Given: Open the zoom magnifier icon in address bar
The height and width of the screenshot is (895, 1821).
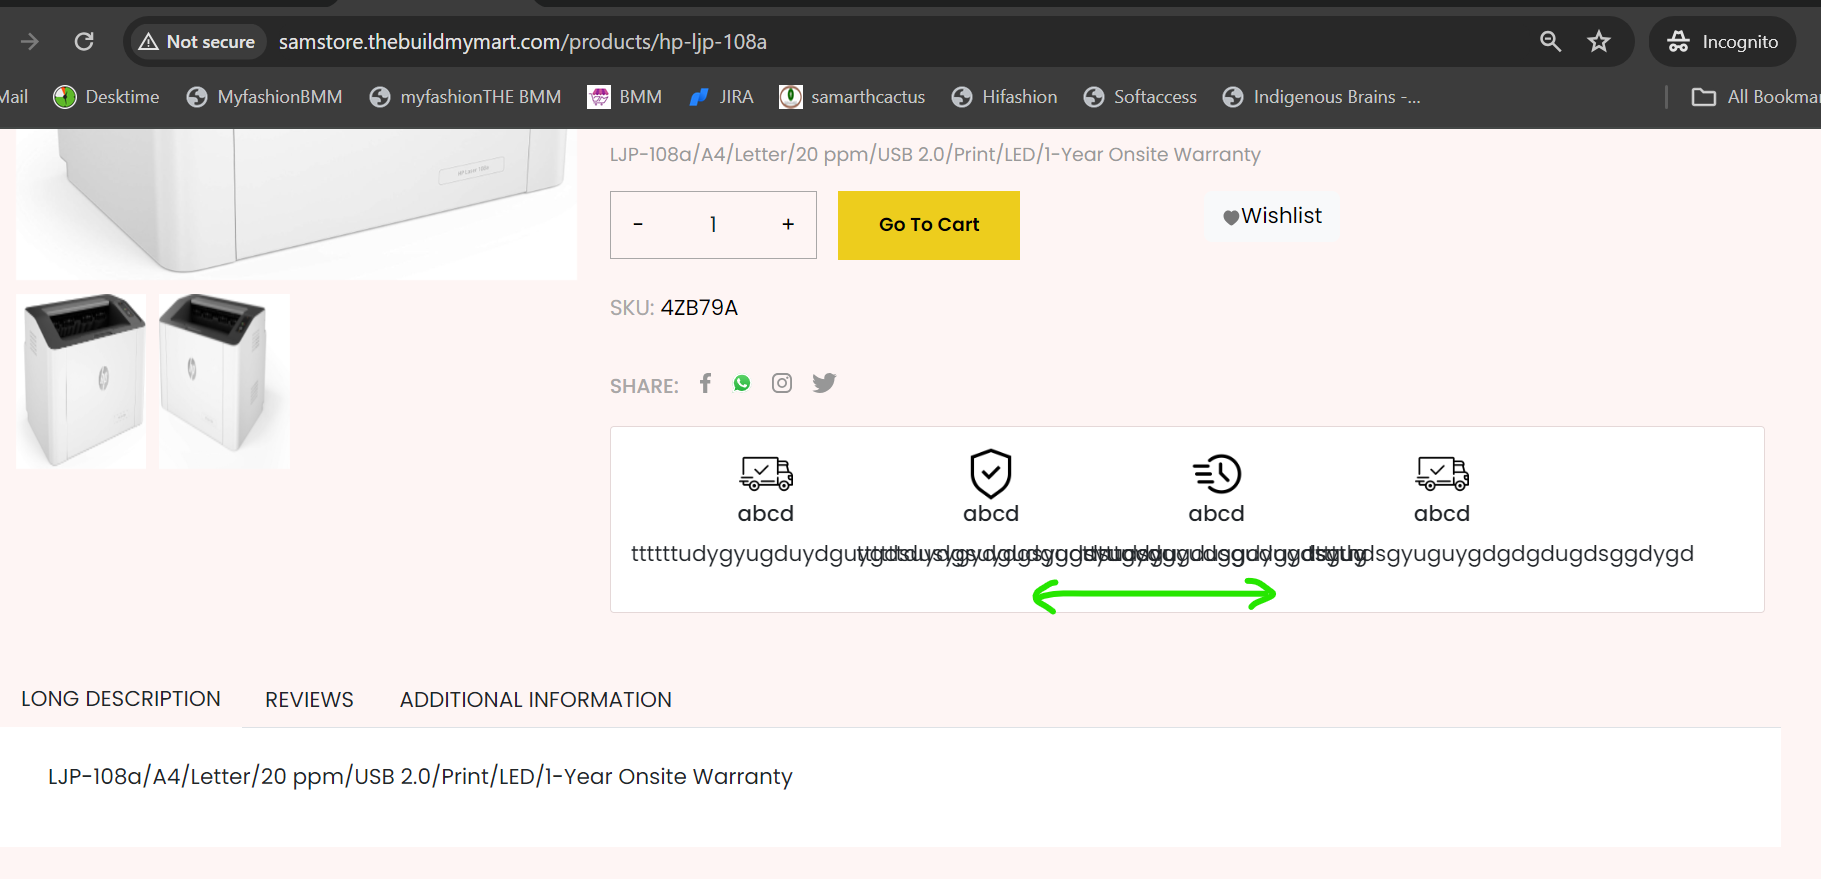Looking at the screenshot, I should tap(1550, 41).
